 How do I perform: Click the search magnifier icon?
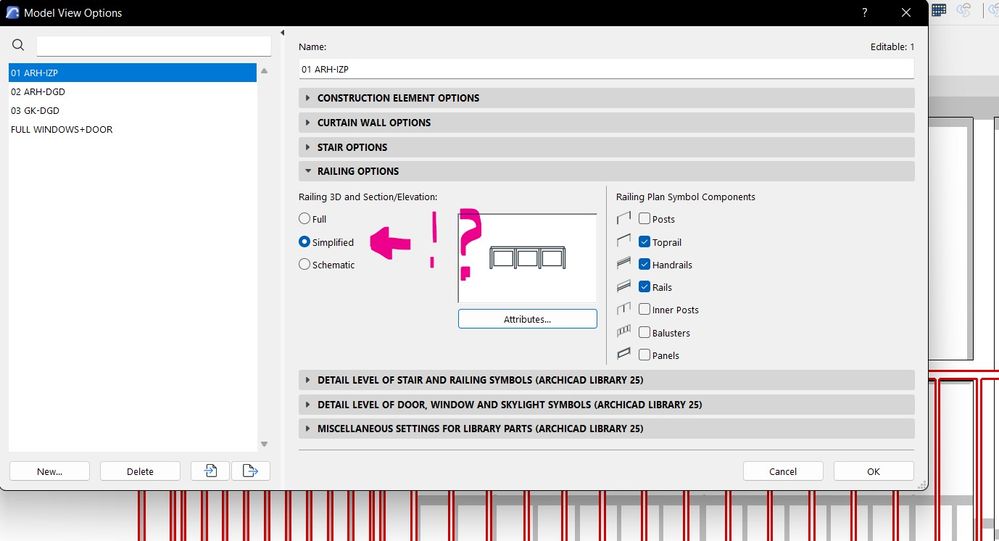18,45
